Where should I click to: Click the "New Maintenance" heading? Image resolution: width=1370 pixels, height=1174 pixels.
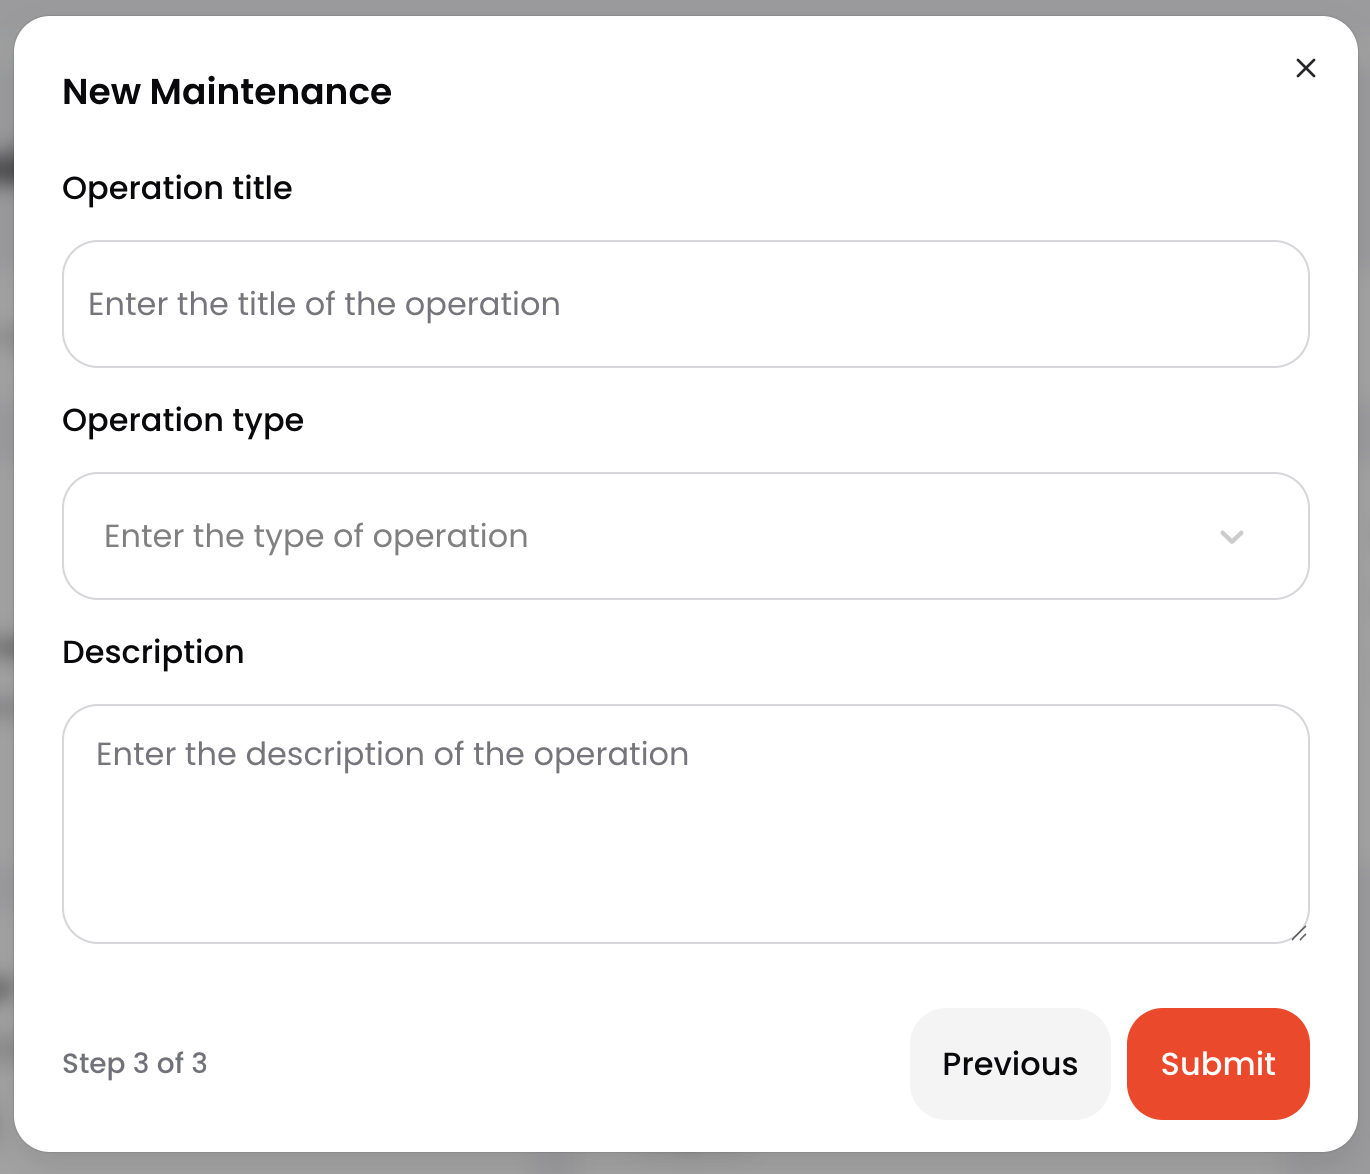point(227,92)
